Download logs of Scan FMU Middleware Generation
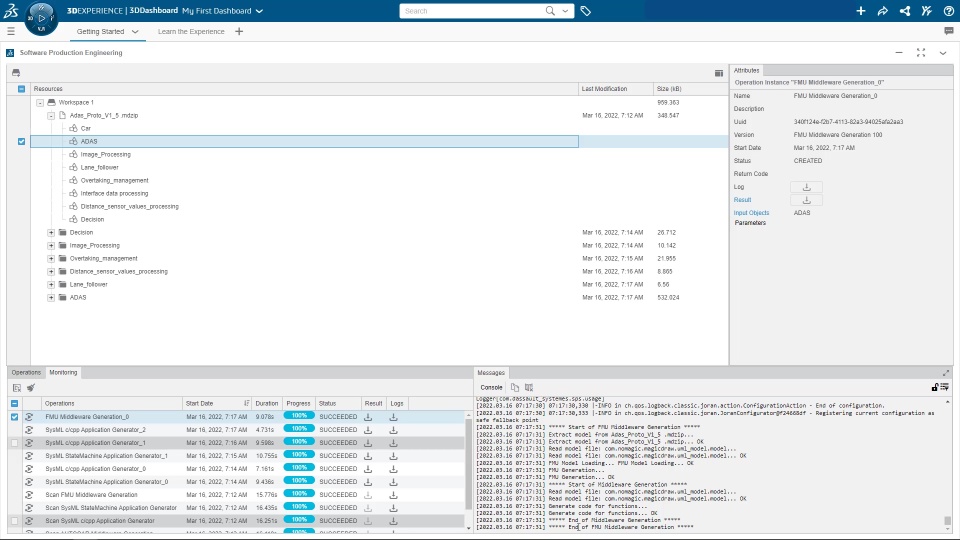The image size is (960, 540). pos(393,494)
